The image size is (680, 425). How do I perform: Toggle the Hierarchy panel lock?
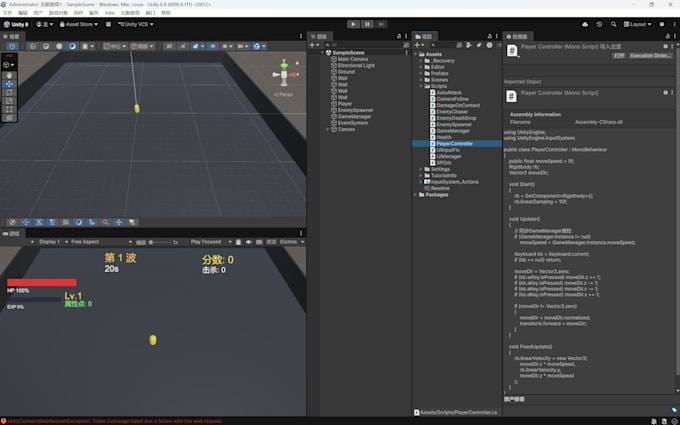[x=399, y=36]
